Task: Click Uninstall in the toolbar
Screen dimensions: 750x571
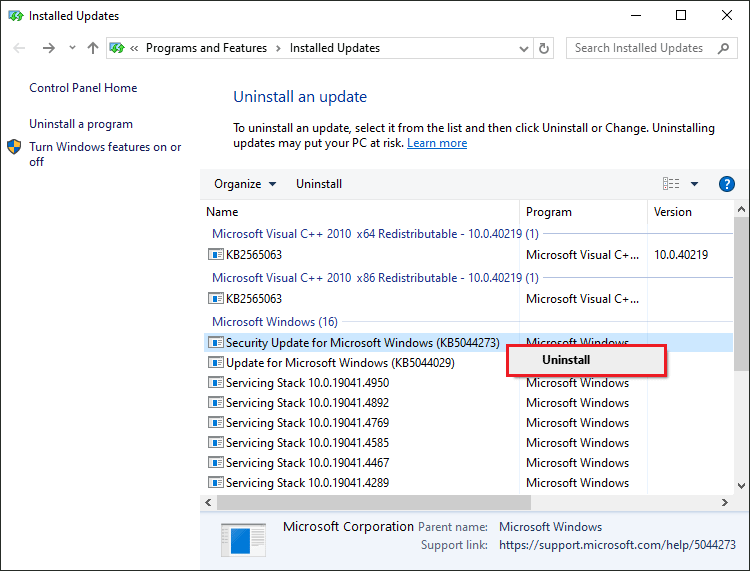Action: pos(319,184)
